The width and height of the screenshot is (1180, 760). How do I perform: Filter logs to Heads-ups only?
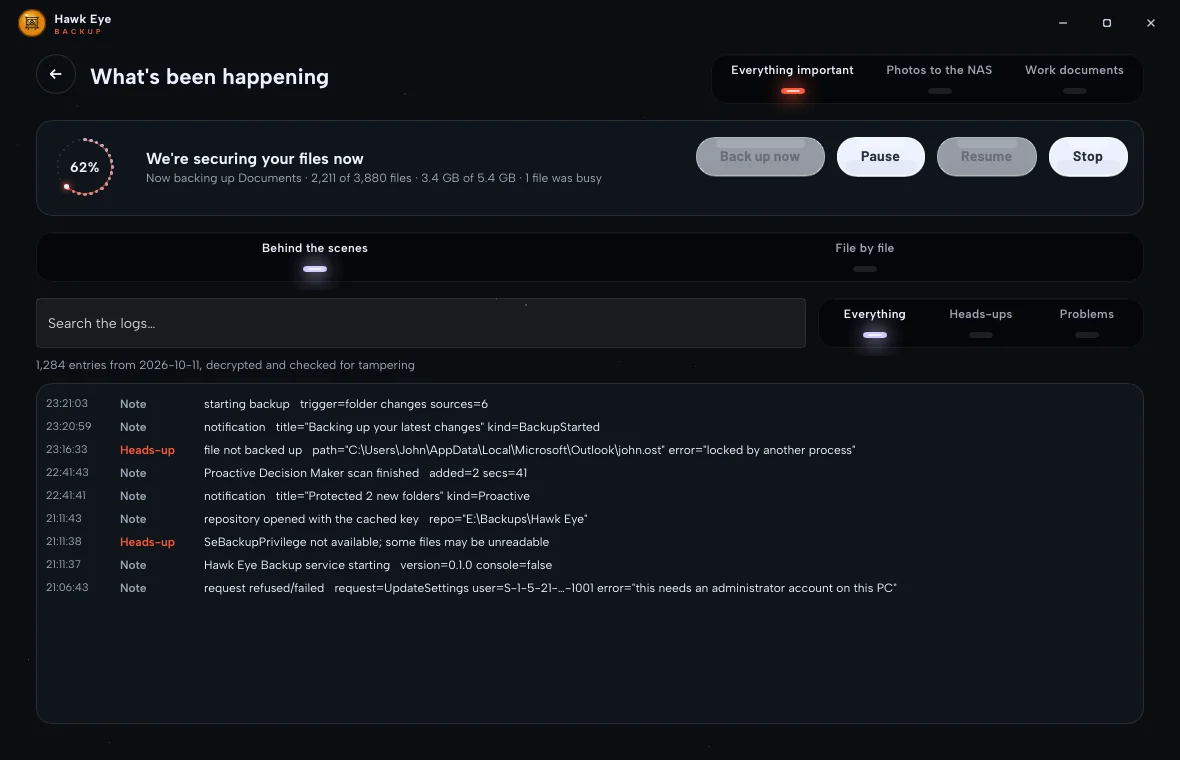981,323
